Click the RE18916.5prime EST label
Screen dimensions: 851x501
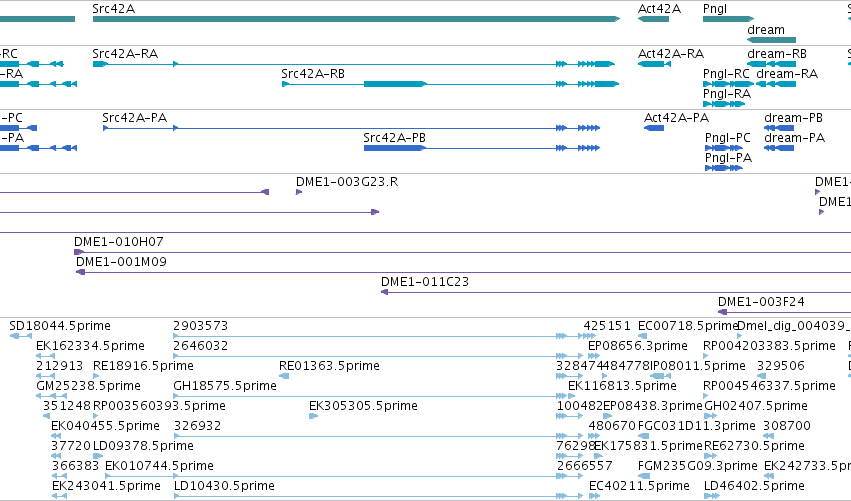coord(143,366)
